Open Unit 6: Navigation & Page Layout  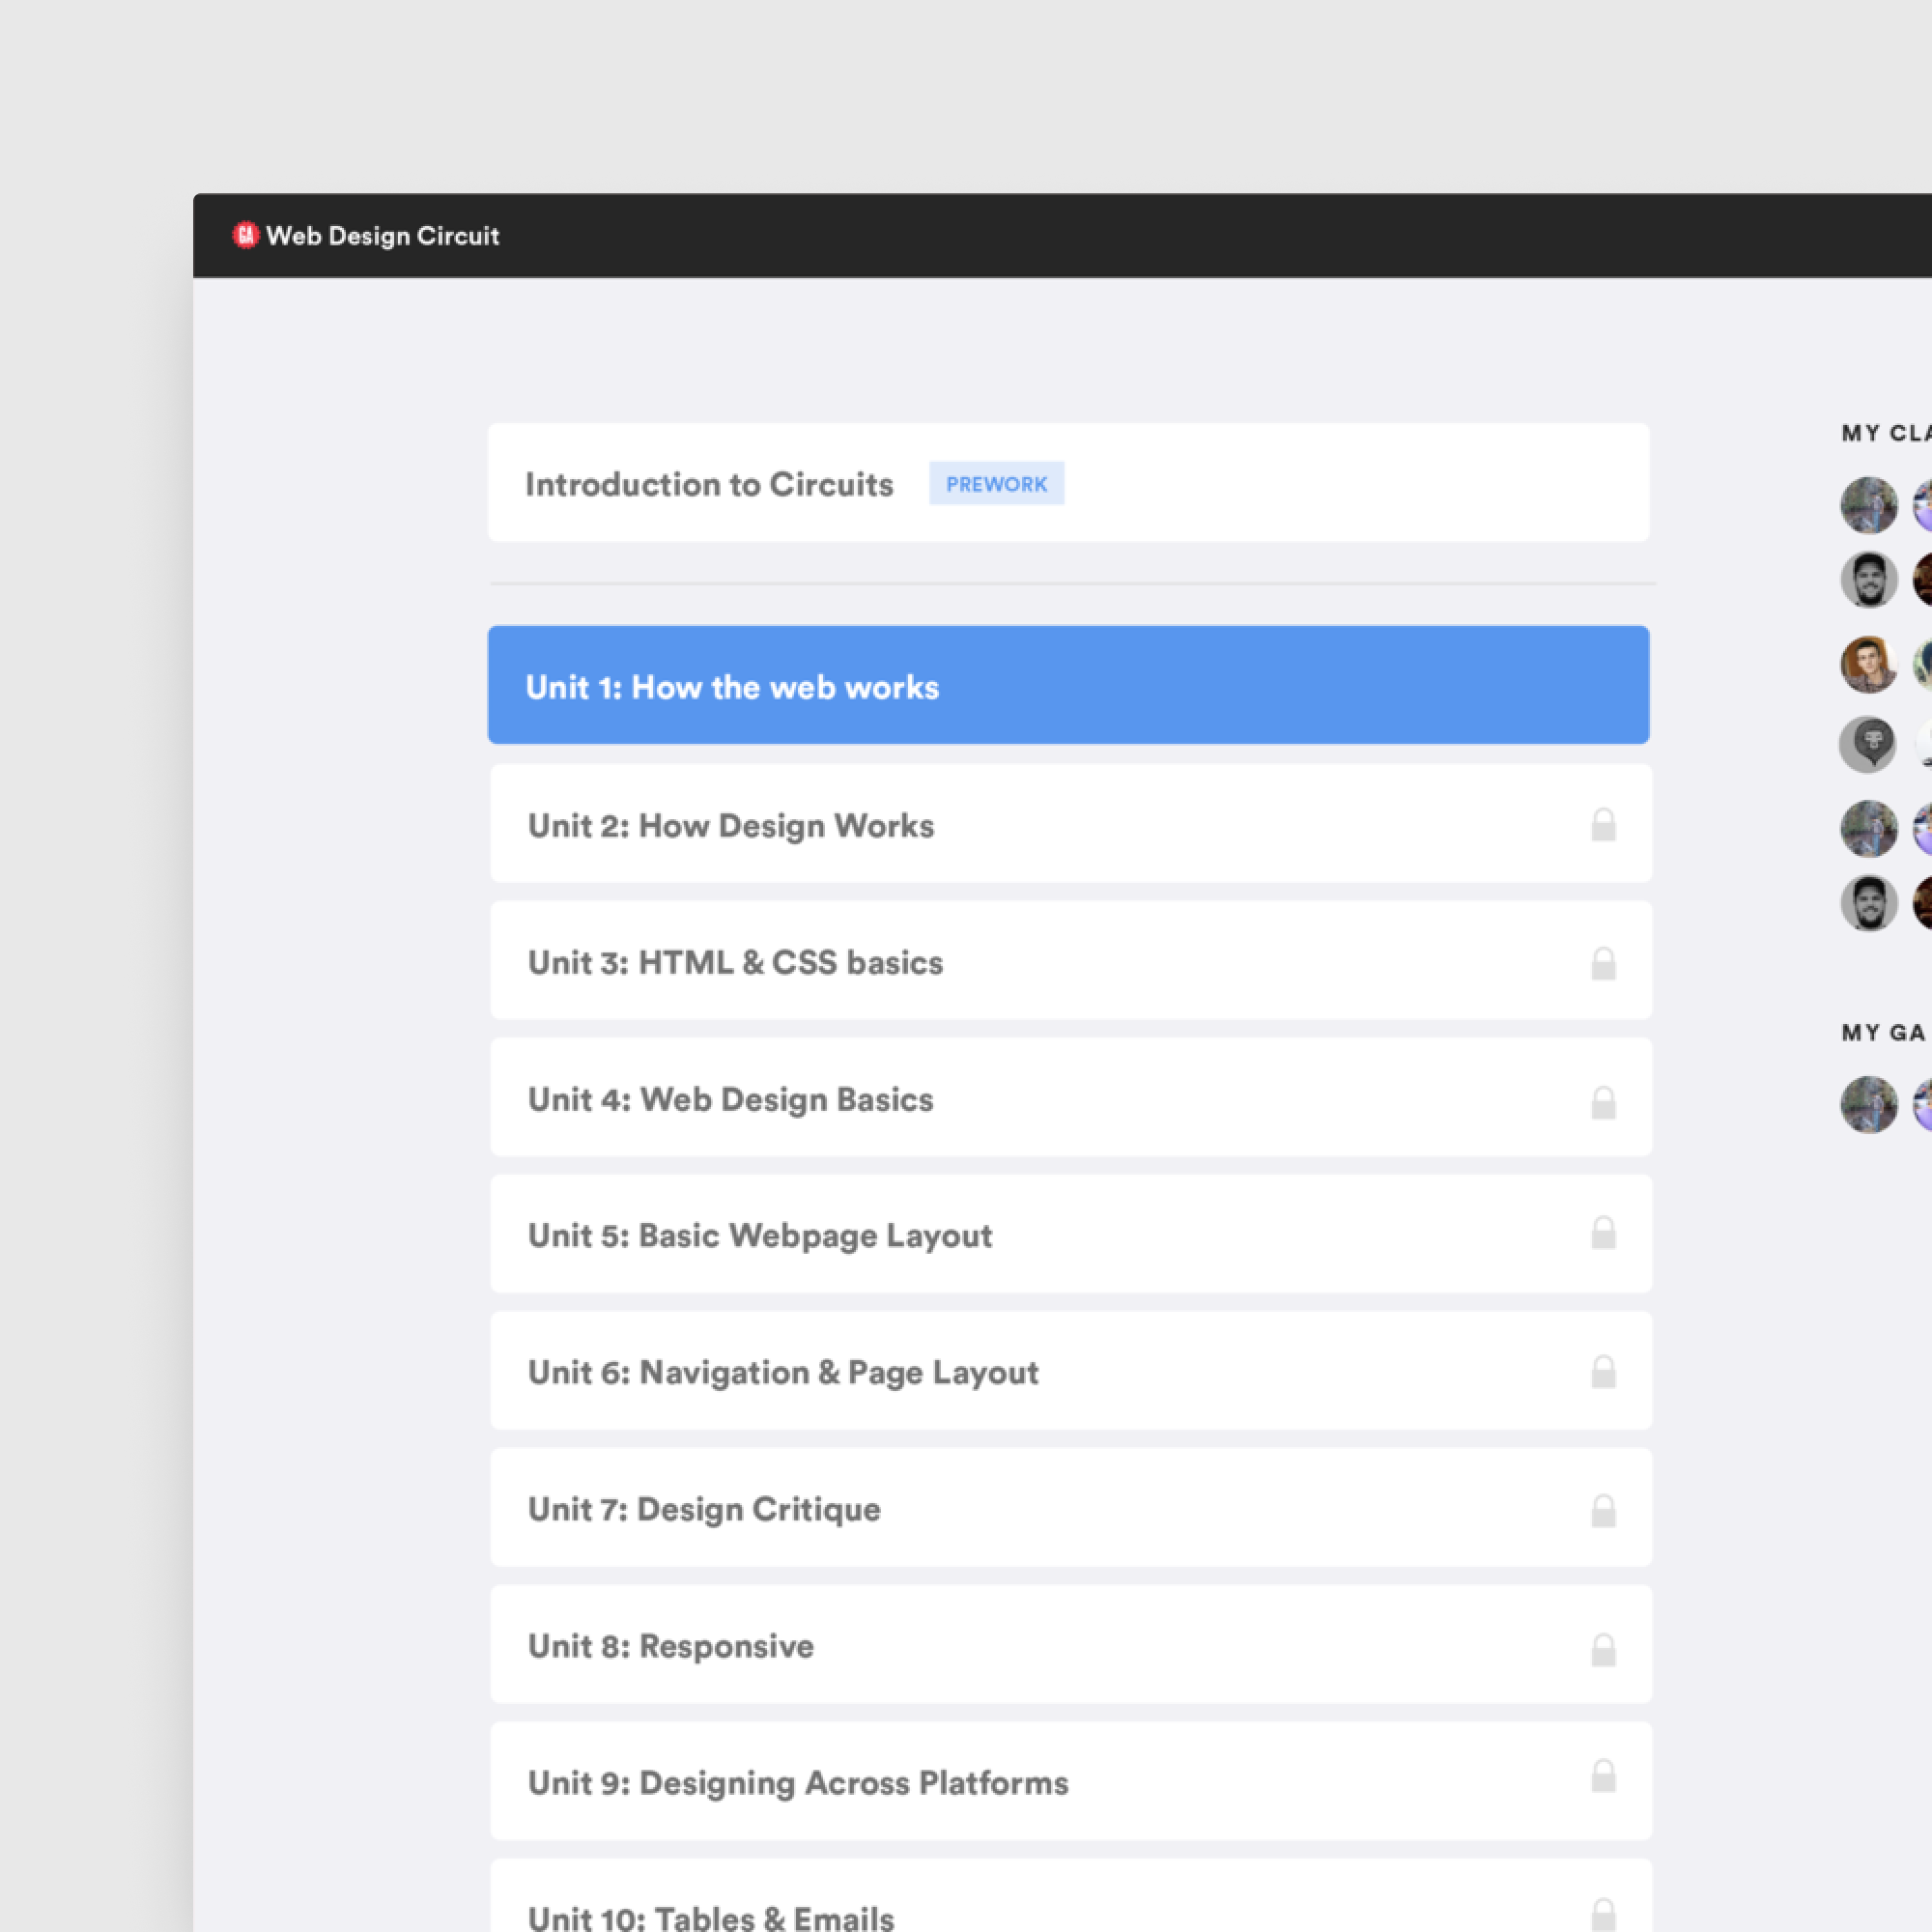783,1373
